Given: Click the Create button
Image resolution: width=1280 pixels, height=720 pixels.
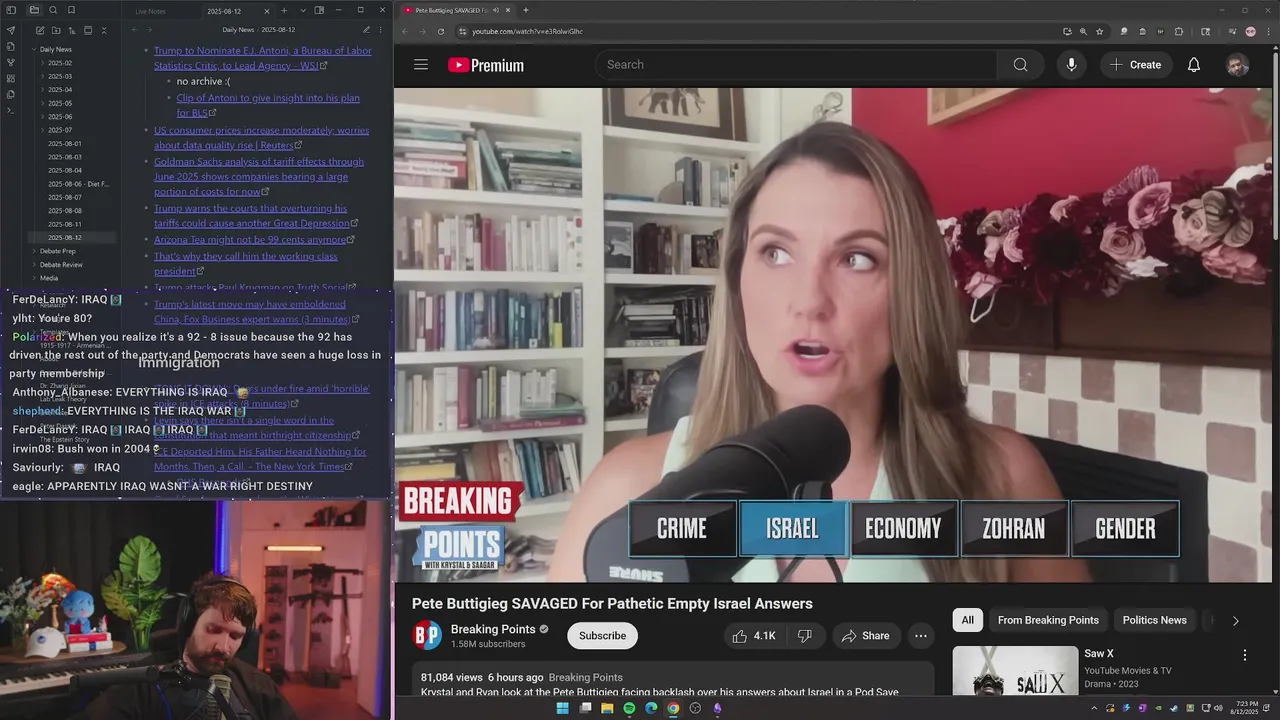Looking at the screenshot, I should 1135,65.
